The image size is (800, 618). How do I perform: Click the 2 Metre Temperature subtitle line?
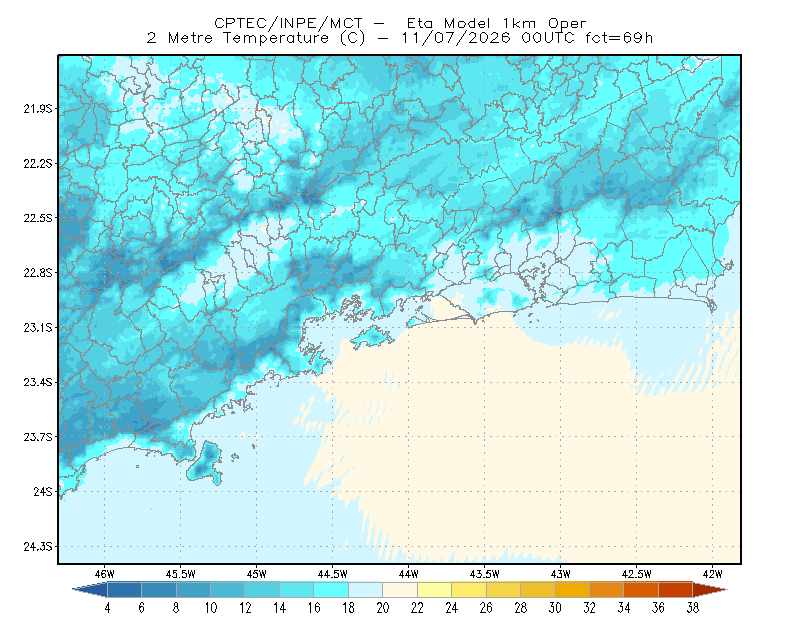click(400, 38)
